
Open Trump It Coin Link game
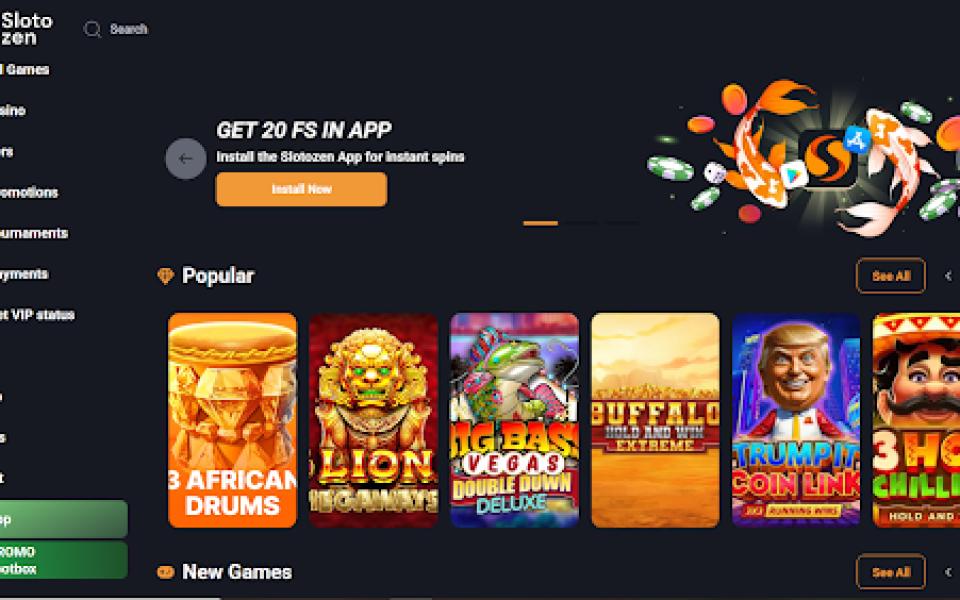tap(796, 420)
